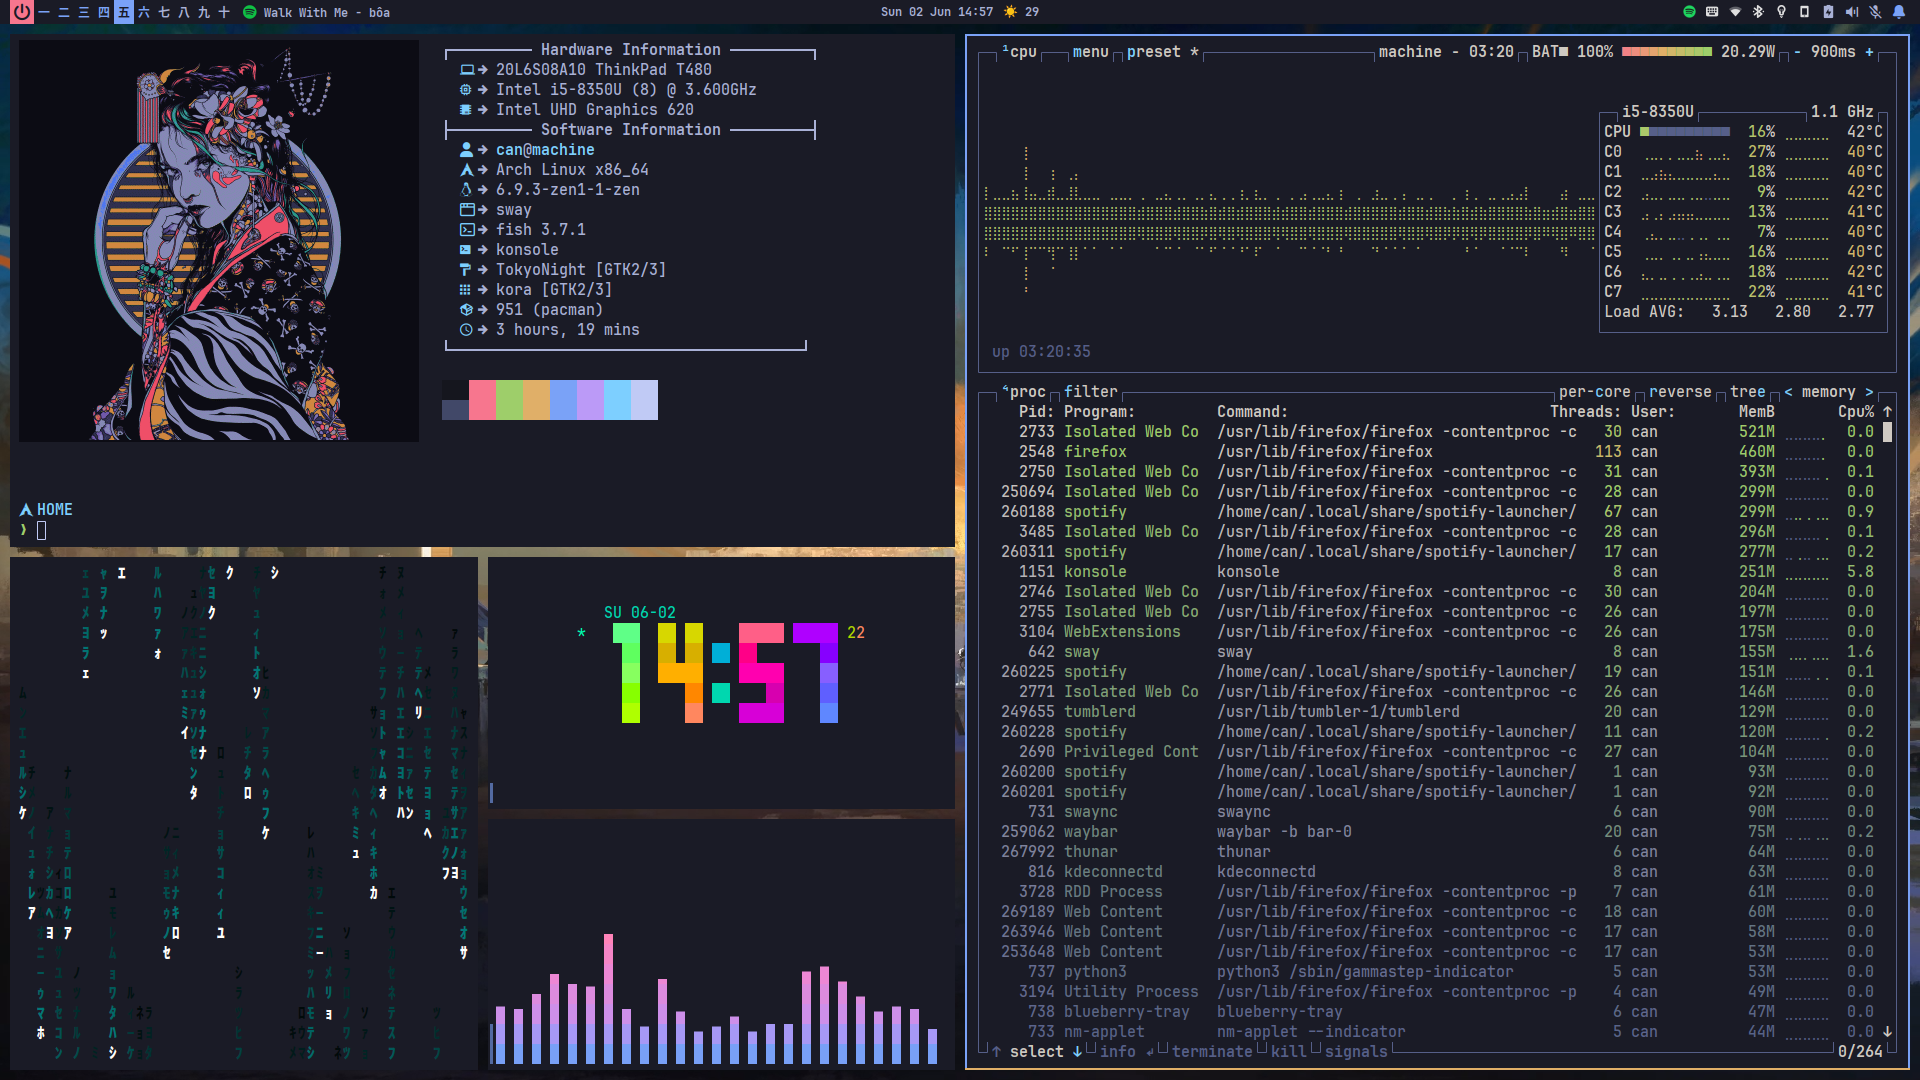Viewport: 1920px width, 1080px height.
Task: Select the active workspace 五
Action: point(124,12)
